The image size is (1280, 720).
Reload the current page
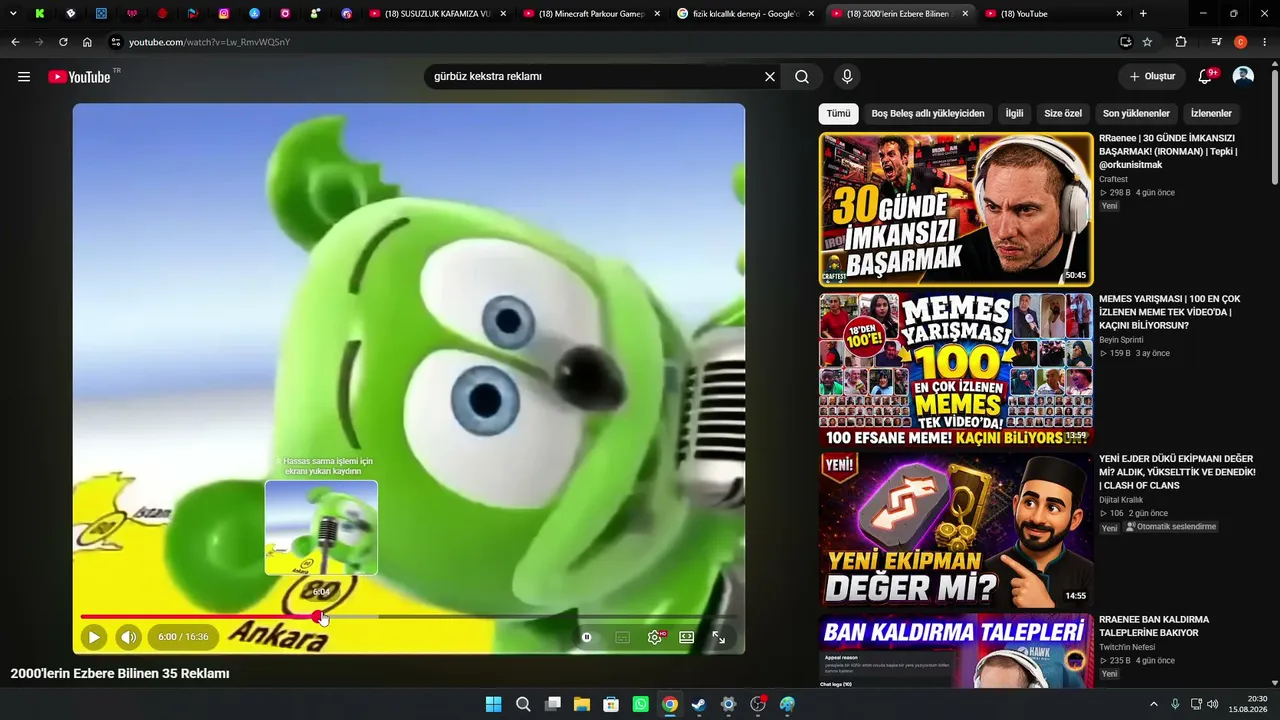coord(63,42)
